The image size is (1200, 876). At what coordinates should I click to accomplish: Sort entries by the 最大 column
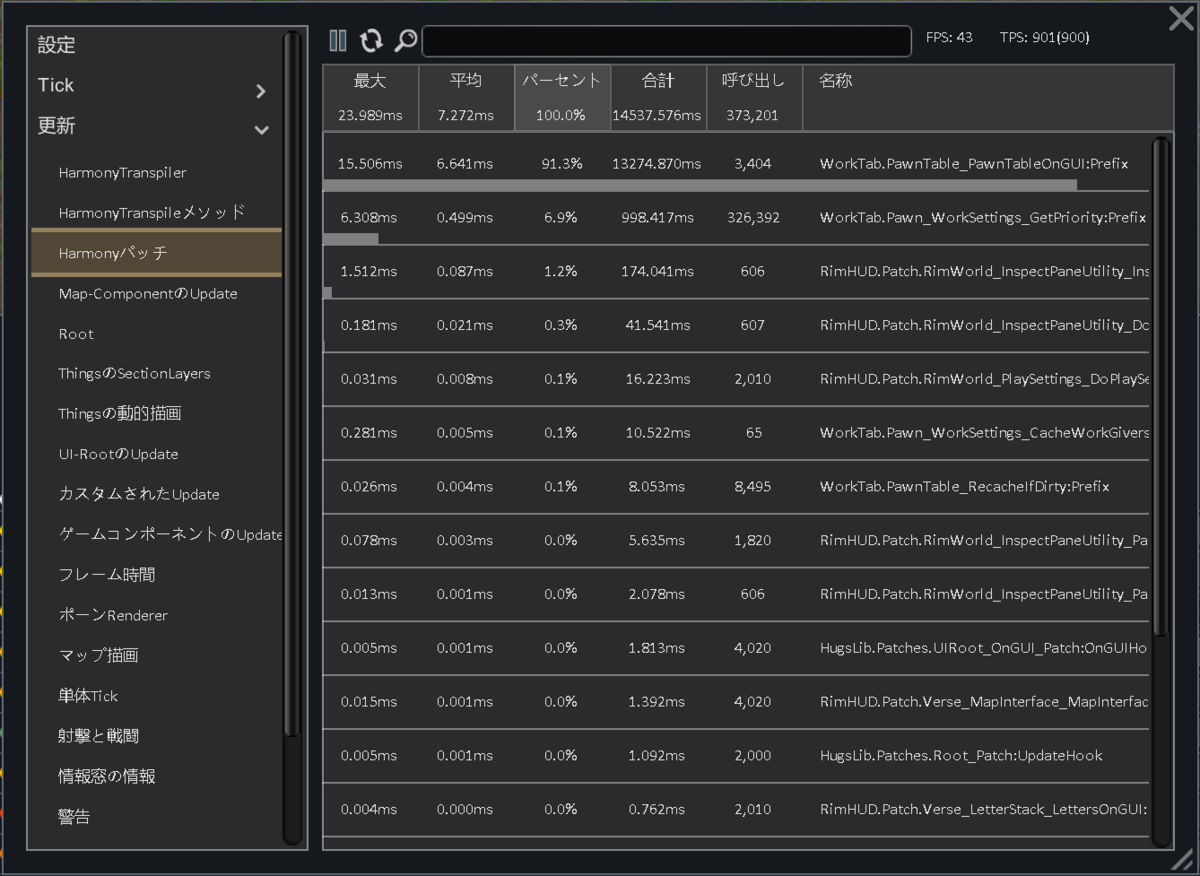coord(371,81)
